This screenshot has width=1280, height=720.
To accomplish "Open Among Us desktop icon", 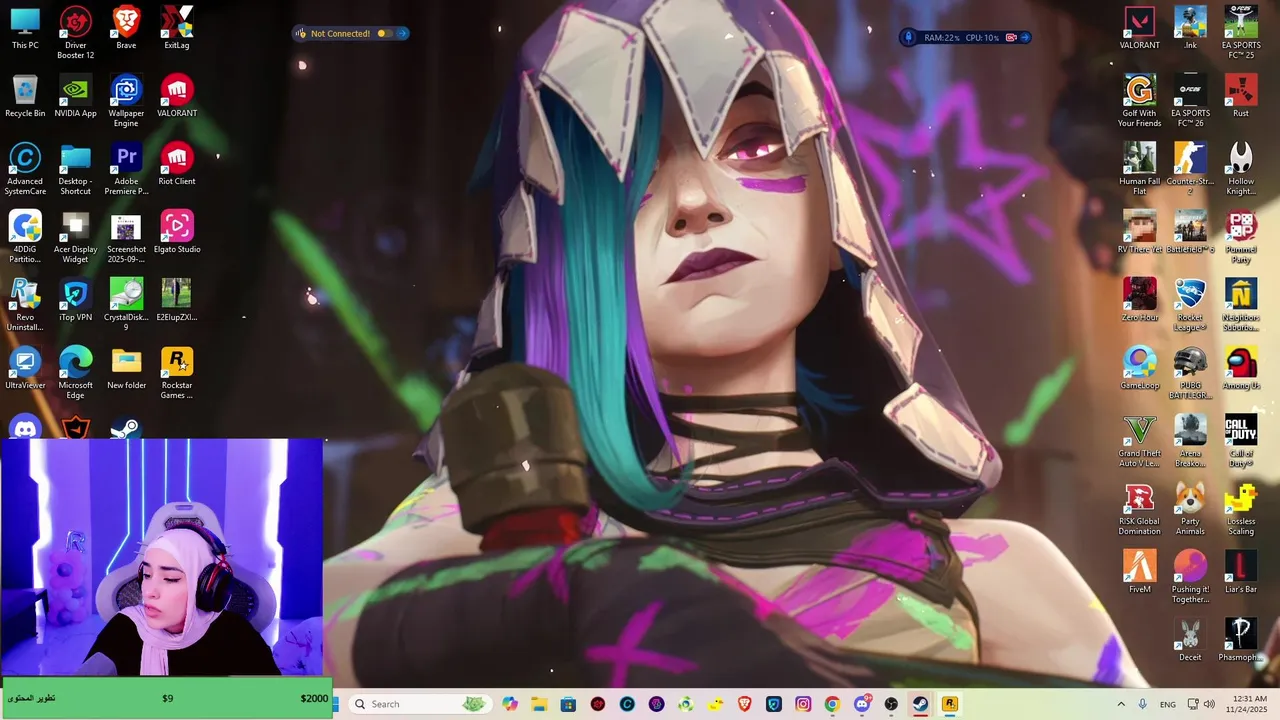I will point(1241,368).
